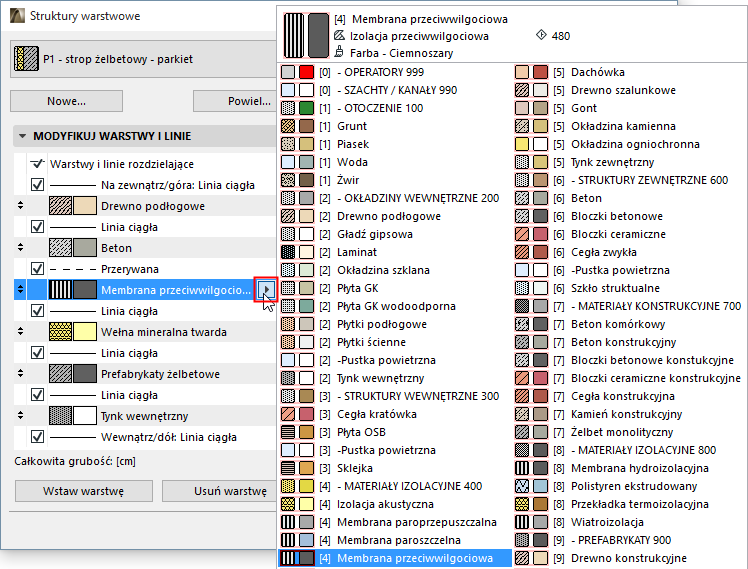
Task: Select Tynk wewnętrzny layer row in structure
Action: (x=145, y=416)
